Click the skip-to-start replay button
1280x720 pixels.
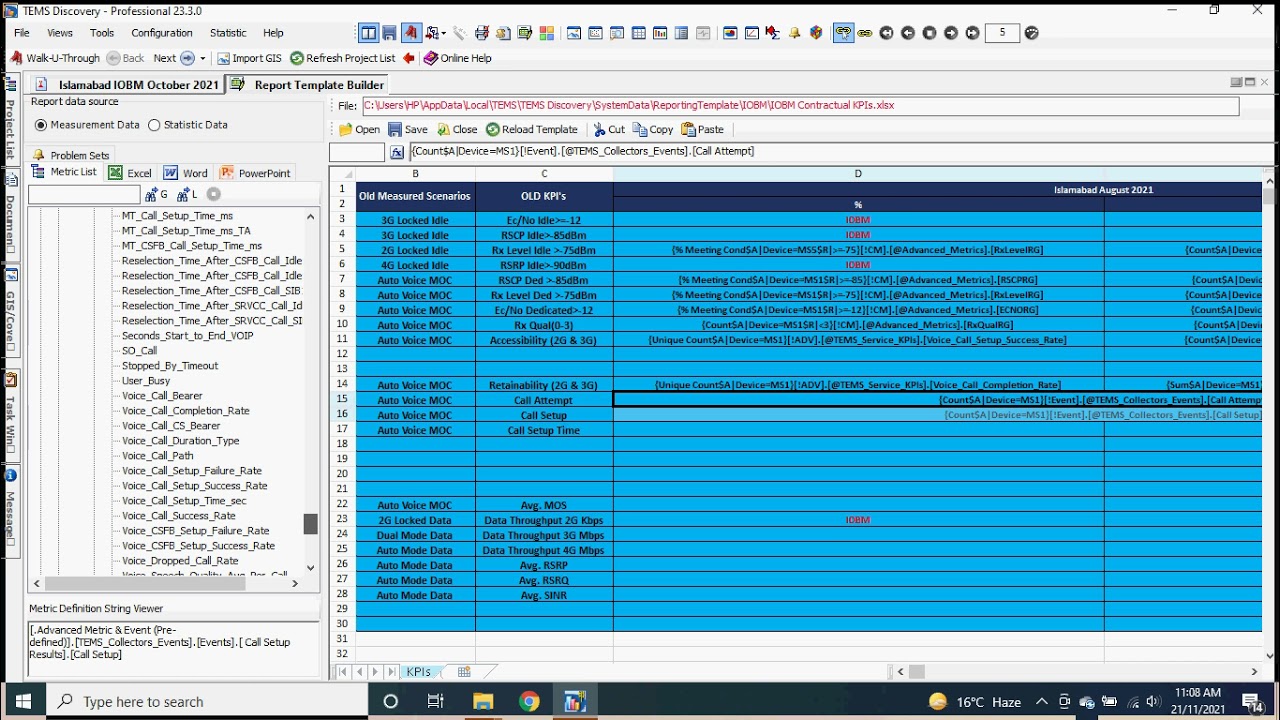click(886, 33)
